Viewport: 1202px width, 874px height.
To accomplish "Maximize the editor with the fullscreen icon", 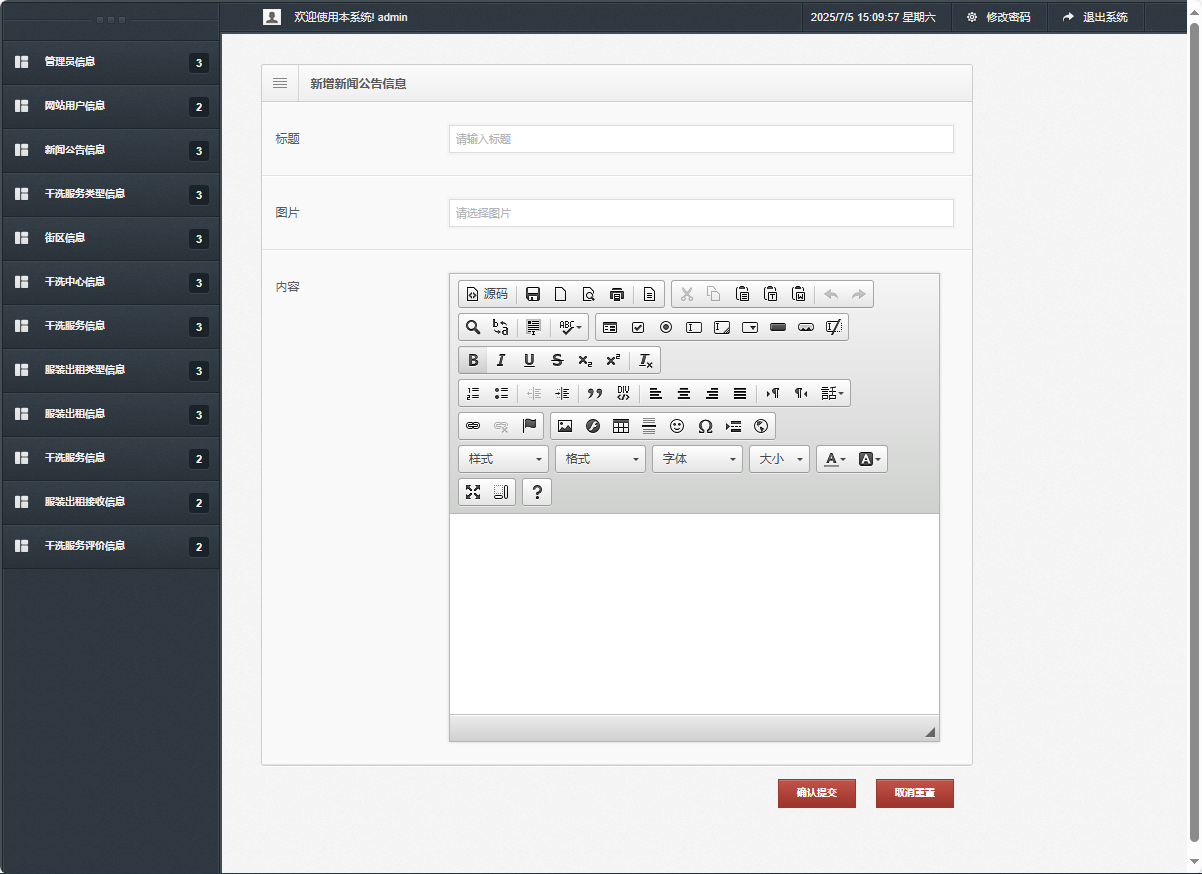I will [473, 492].
